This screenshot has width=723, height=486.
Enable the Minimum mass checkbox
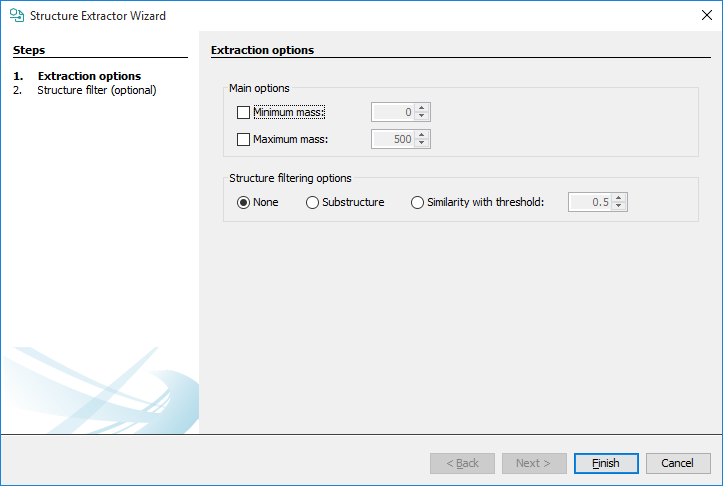244,113
